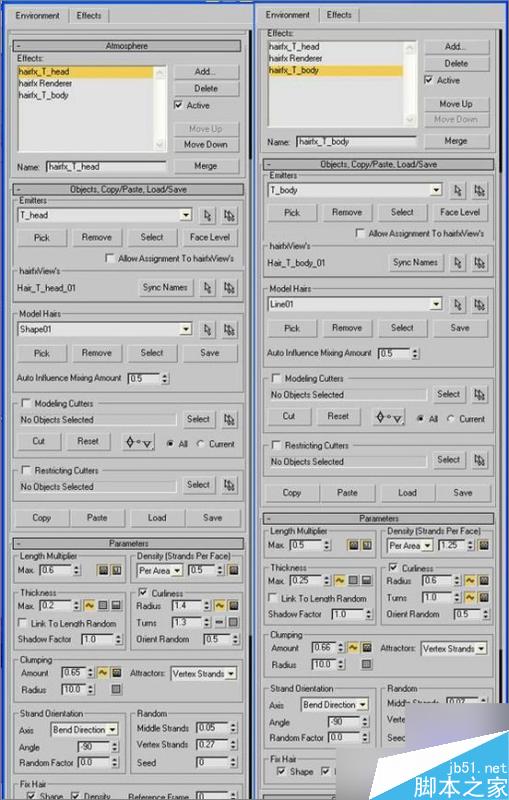The width and height of the screenshot is (509, 800).
Task: Open Bend Direction axis dropdown in T_body panel
Action: click(334, 705)
